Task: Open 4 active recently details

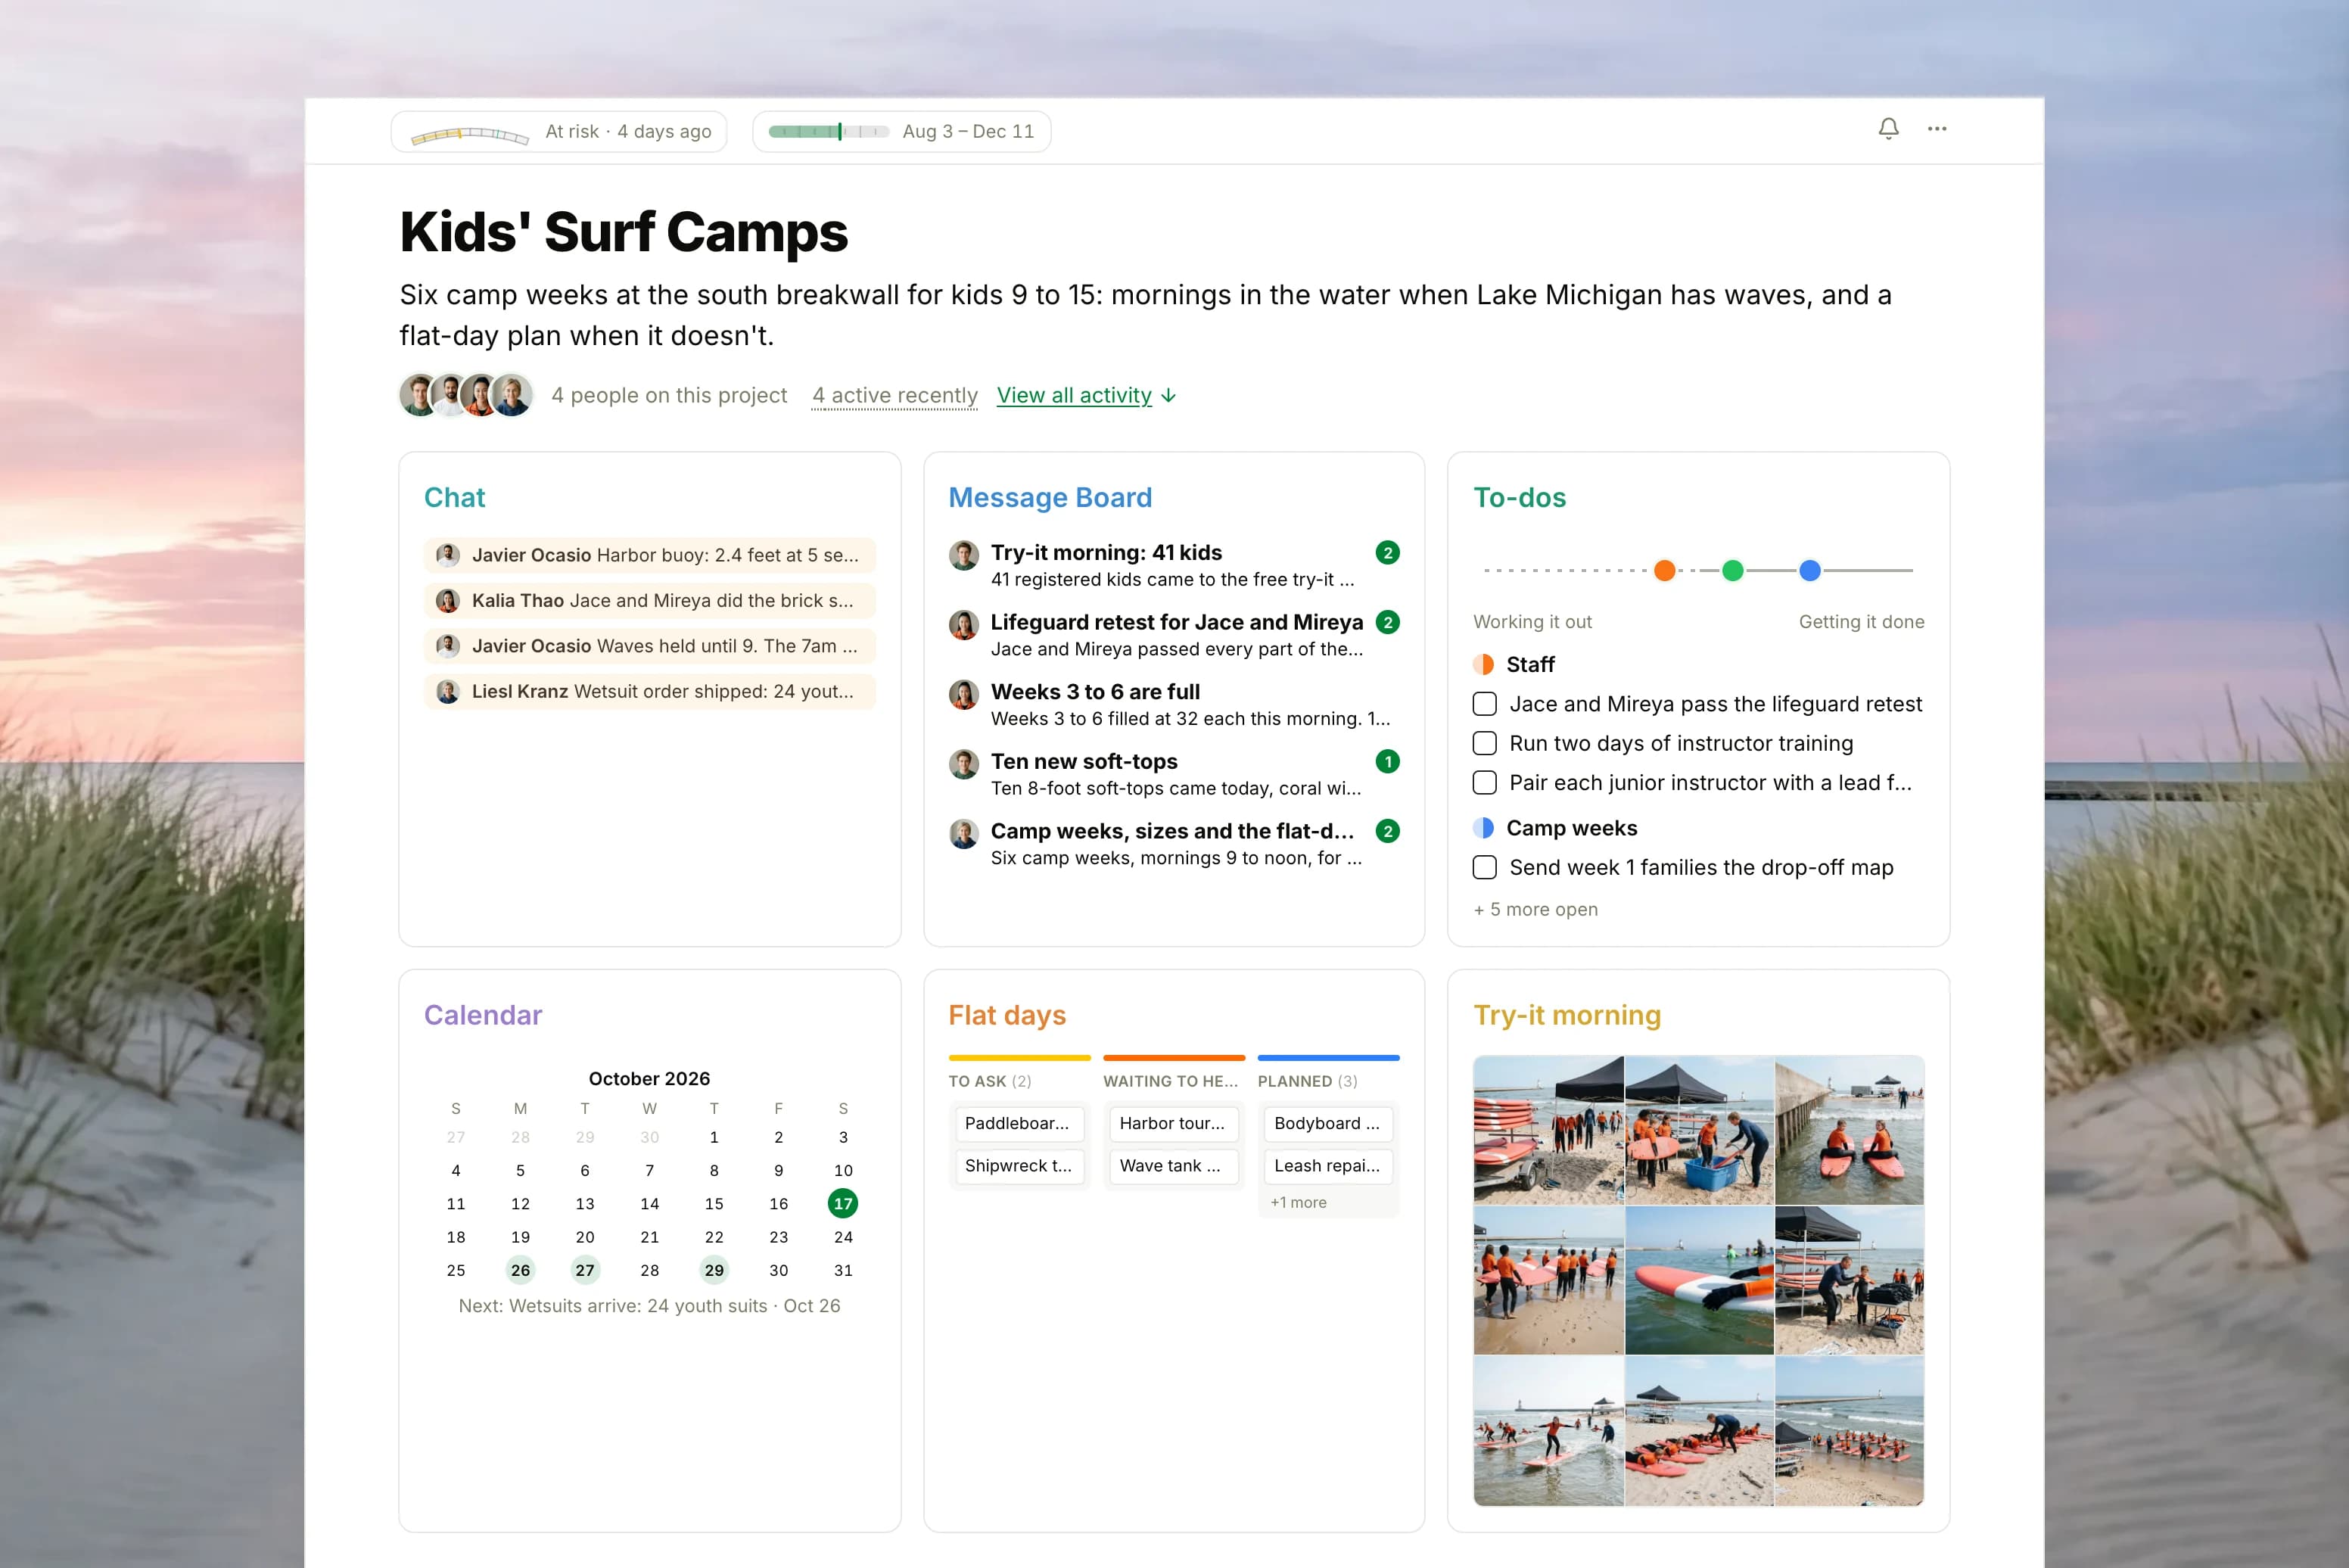Action: pos(894,395)
